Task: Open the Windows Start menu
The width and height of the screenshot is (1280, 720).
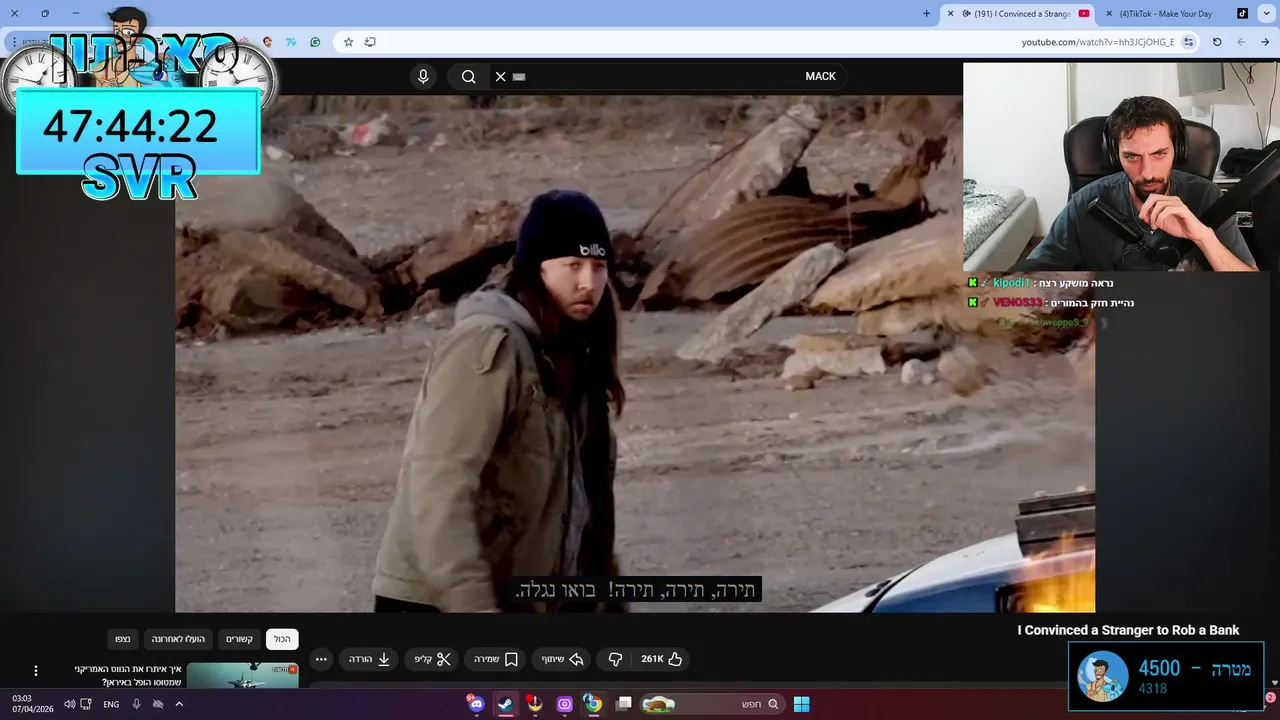Action: tap(801, 704)
